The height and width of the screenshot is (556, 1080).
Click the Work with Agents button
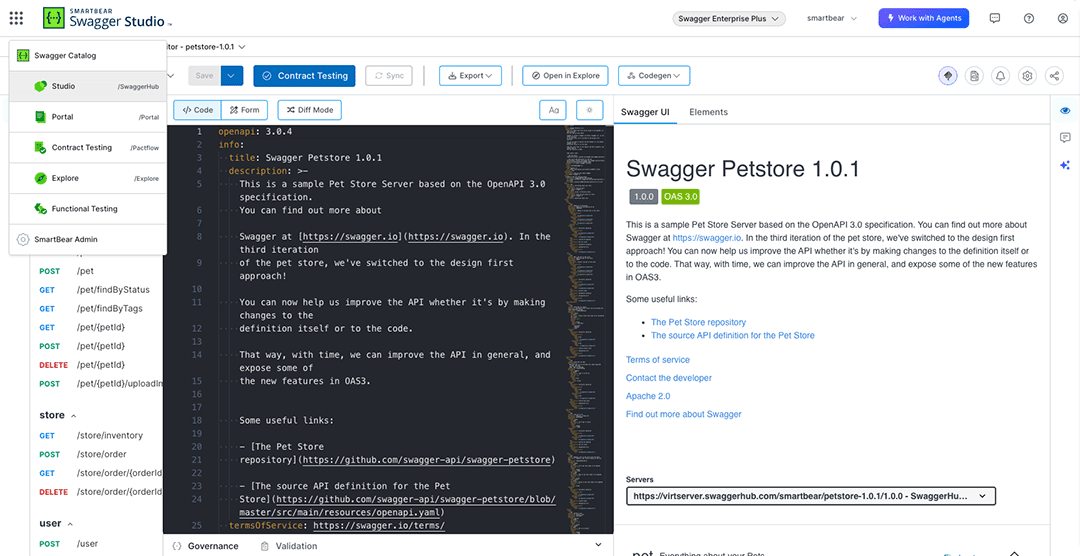coord(924,19)
